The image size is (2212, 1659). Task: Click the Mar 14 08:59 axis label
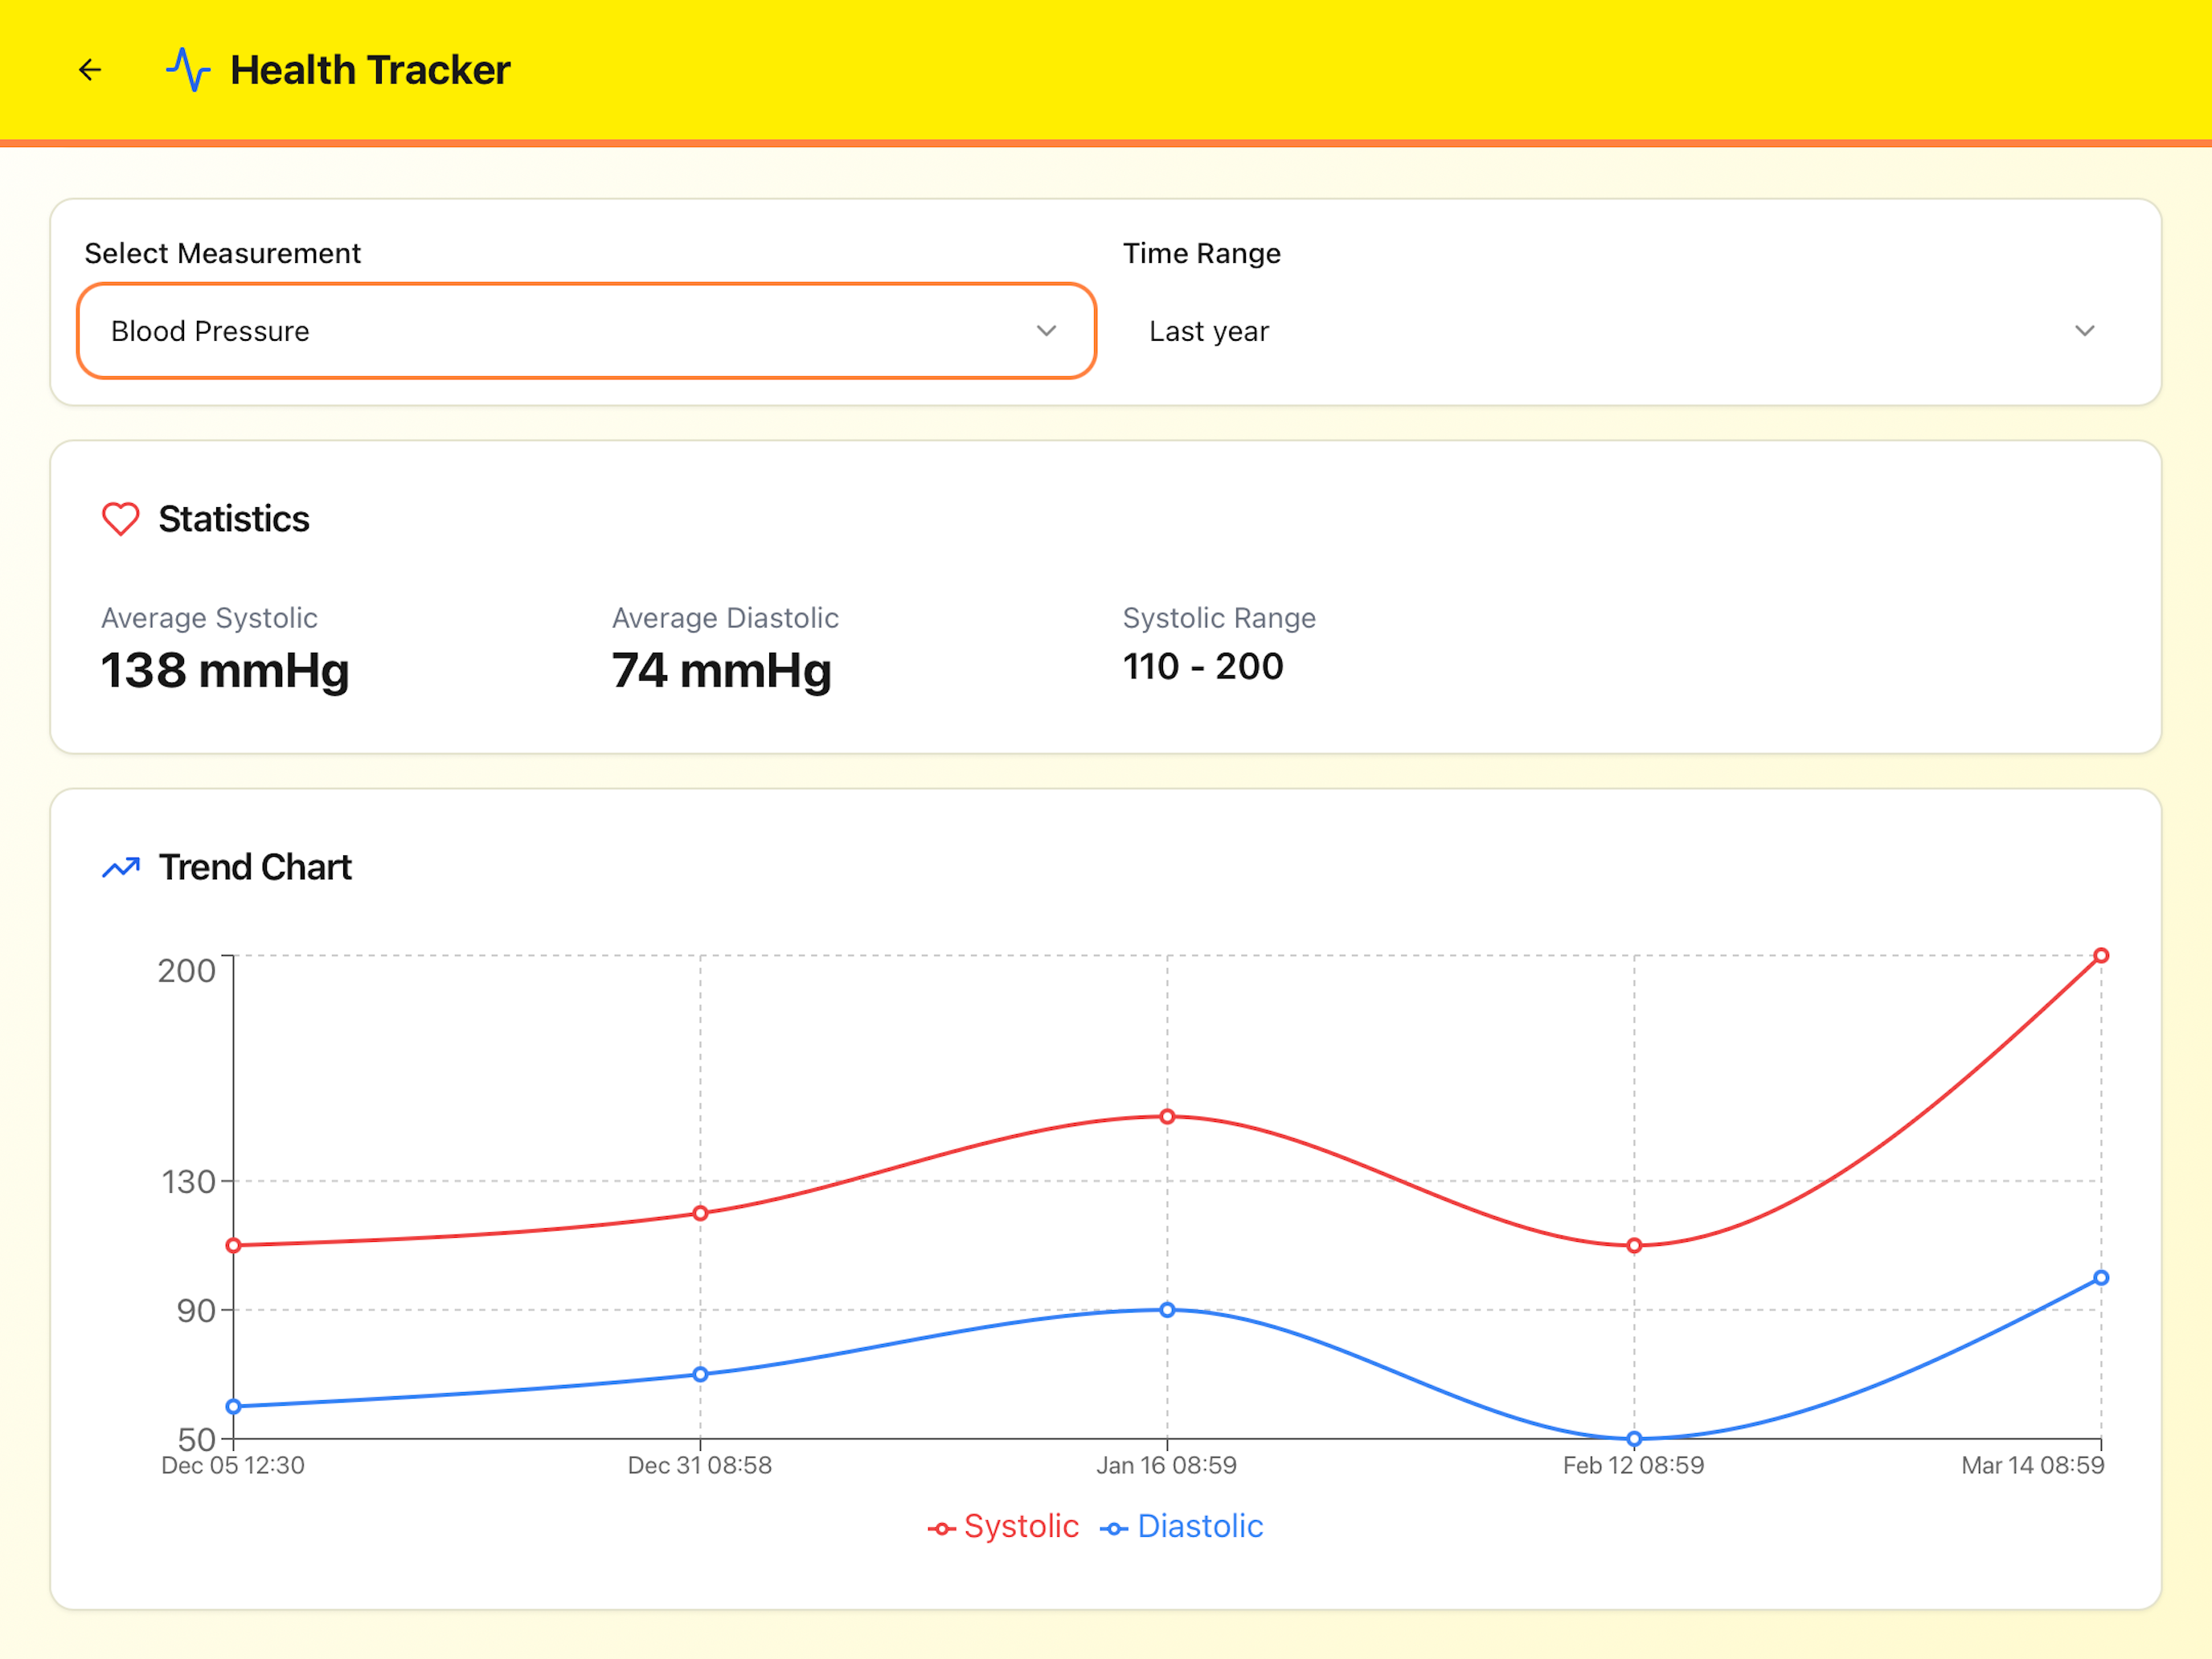pos(2033,1465)
